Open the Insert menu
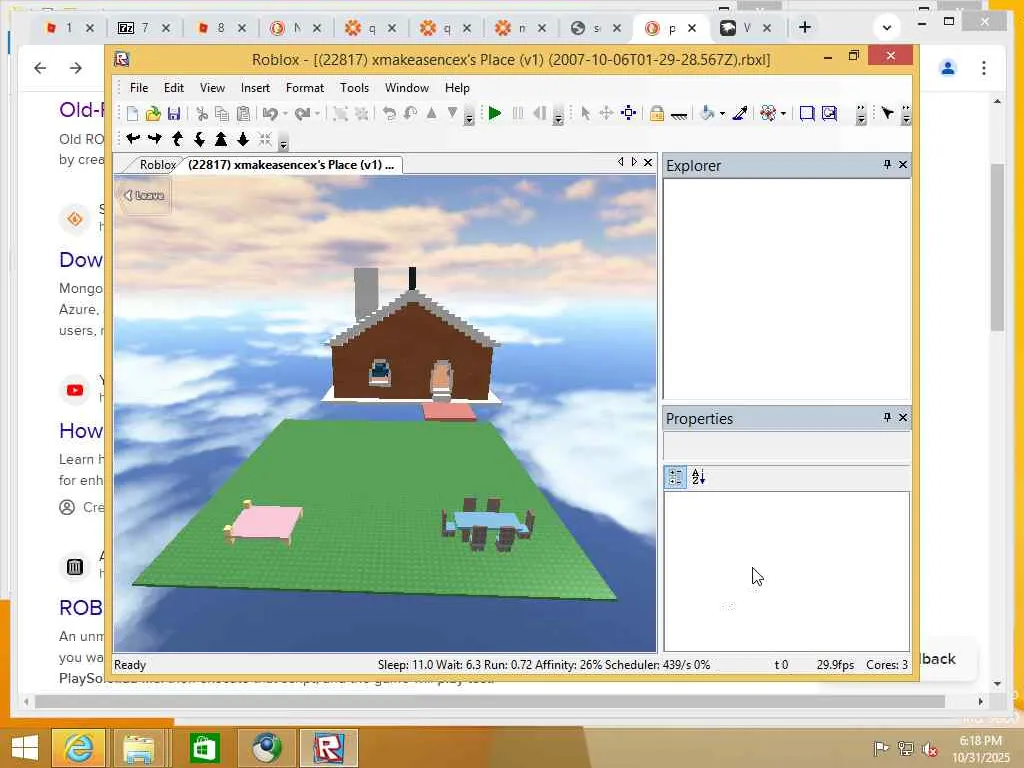The image size is (1024, 768). coord(255,88)
